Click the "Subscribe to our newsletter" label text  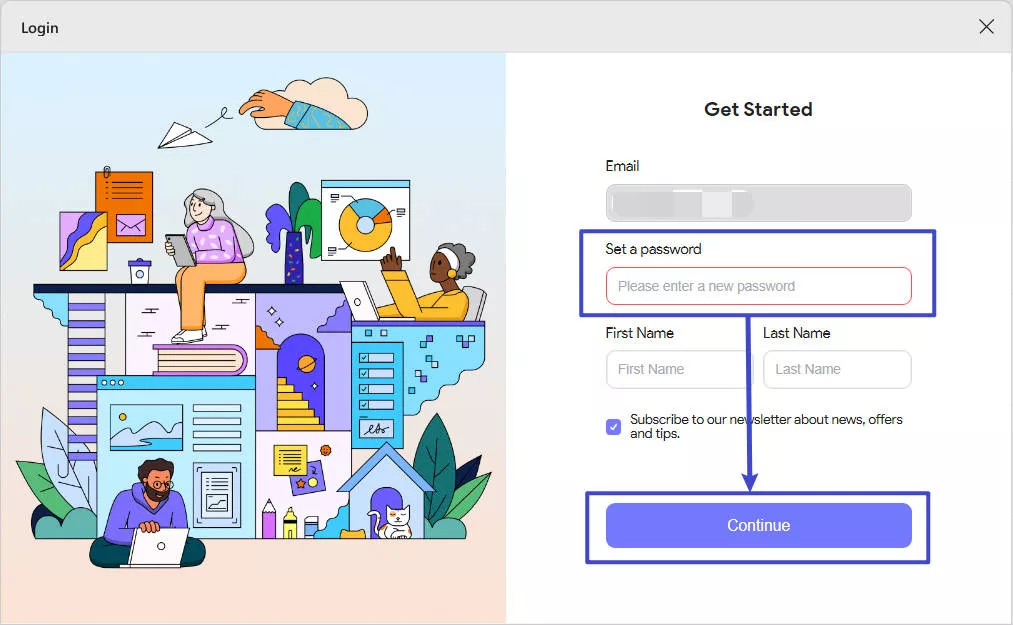coord(766,426)
